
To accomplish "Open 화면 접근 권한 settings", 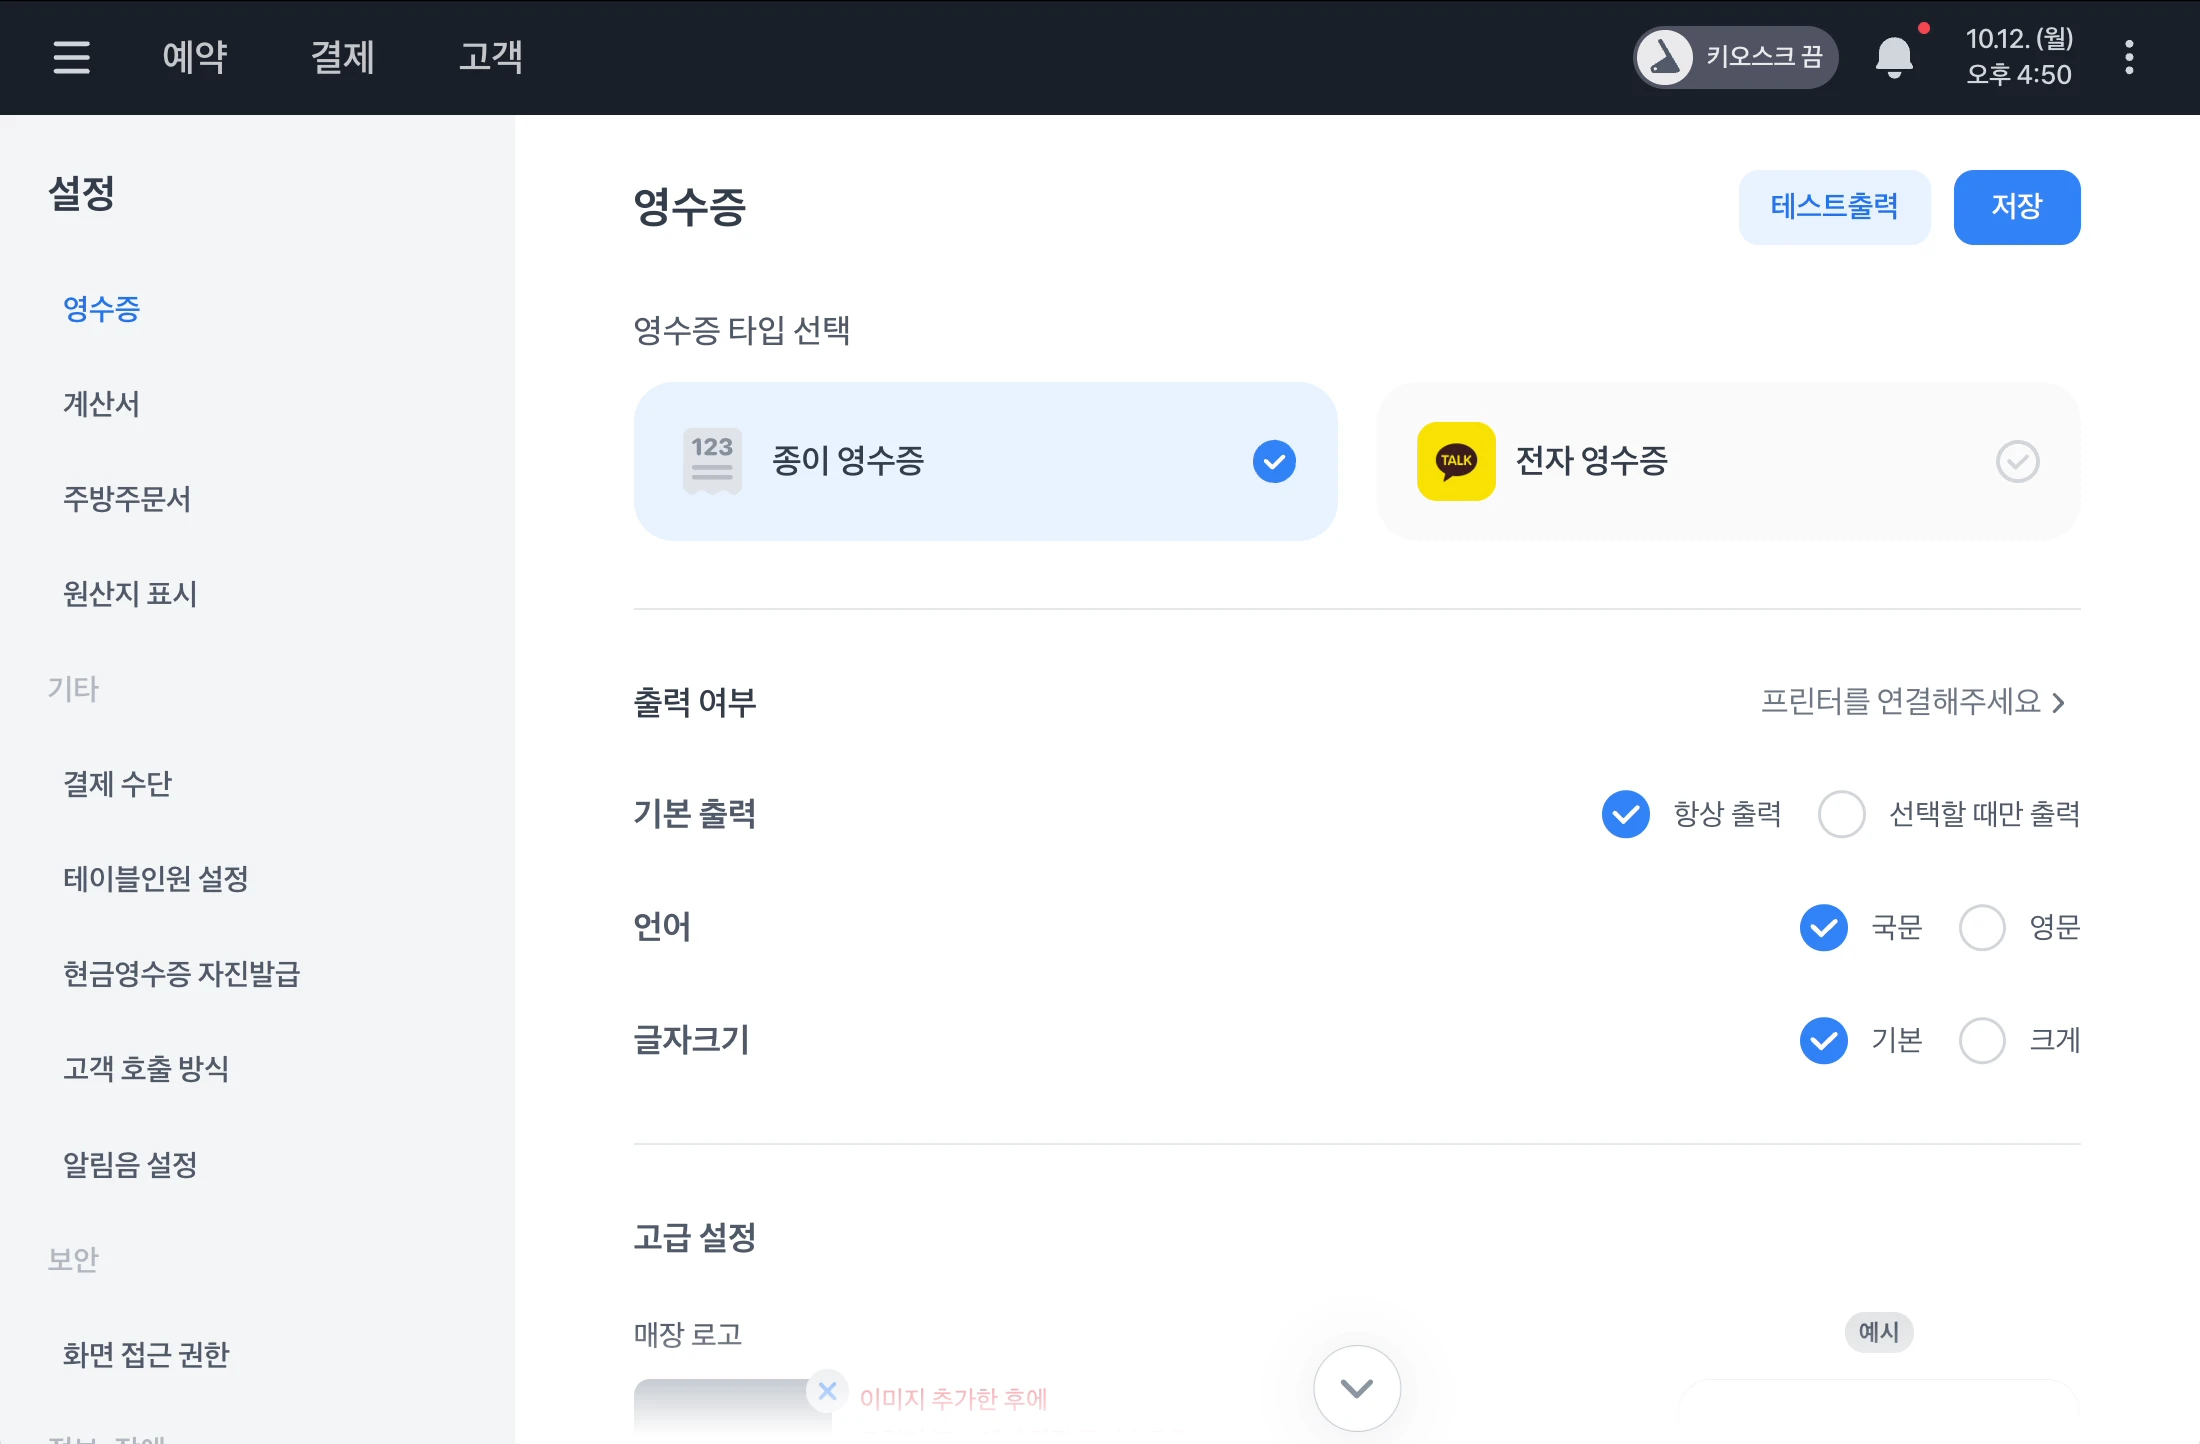I will click(x=146, y=1355).
